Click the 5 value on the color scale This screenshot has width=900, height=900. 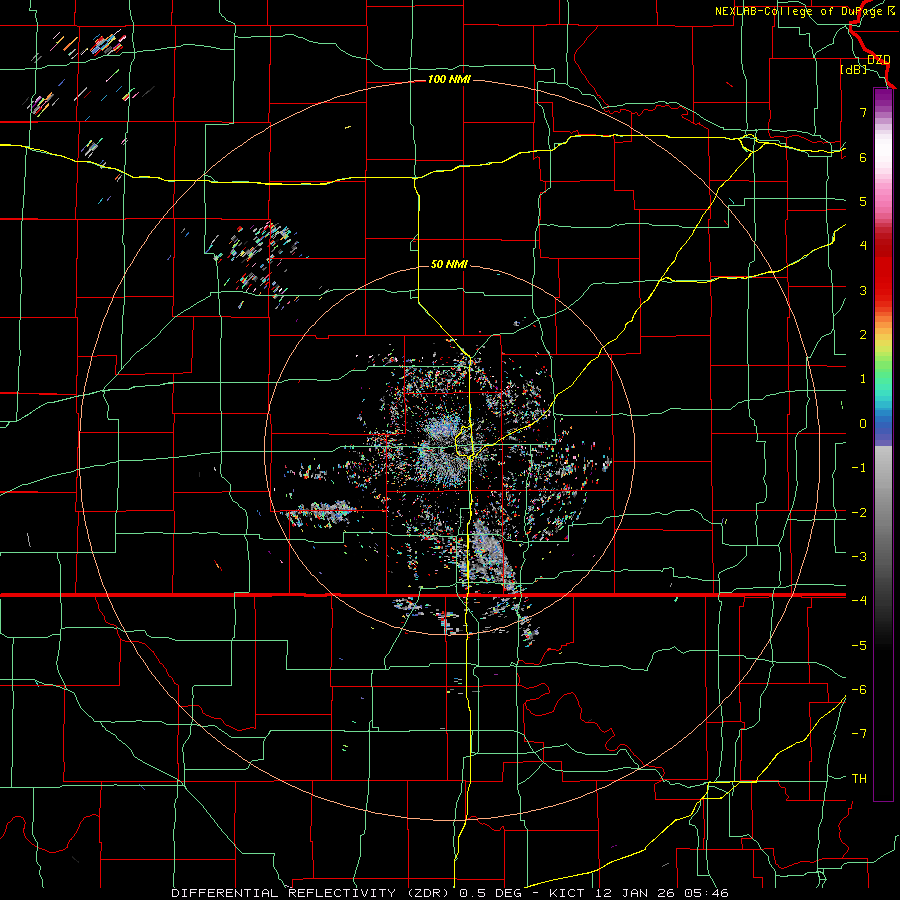863,201
